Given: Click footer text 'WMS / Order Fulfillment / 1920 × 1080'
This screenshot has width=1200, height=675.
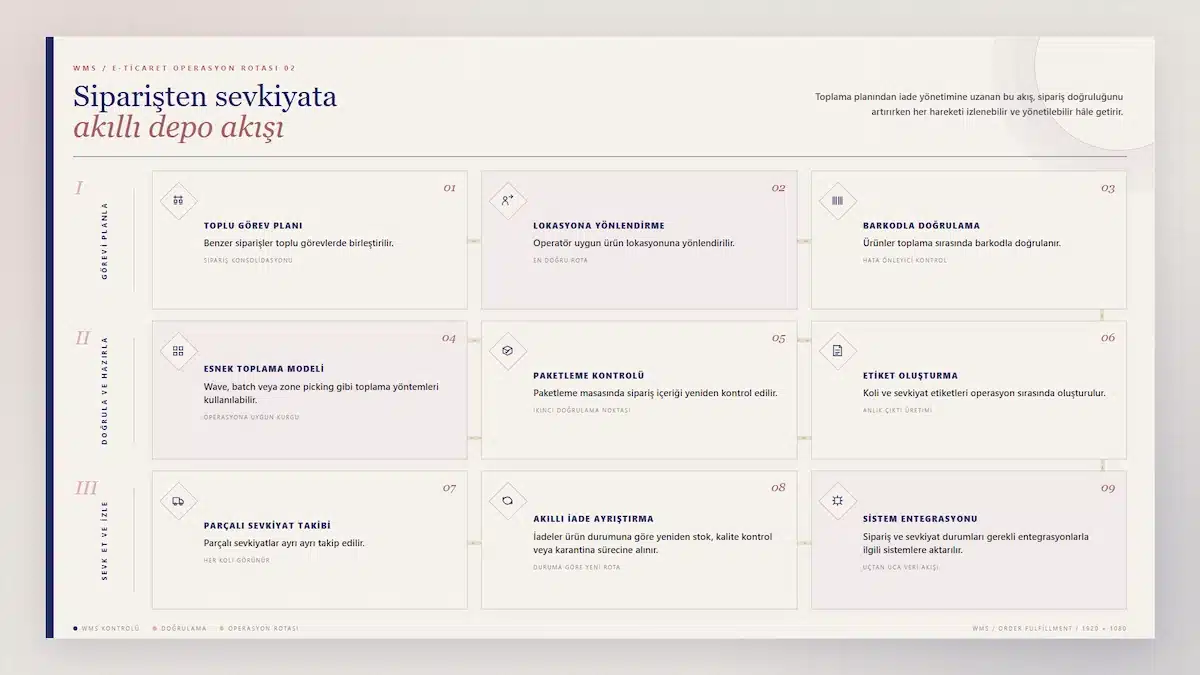Looking at the screenshot, I should click(1049, 629).
